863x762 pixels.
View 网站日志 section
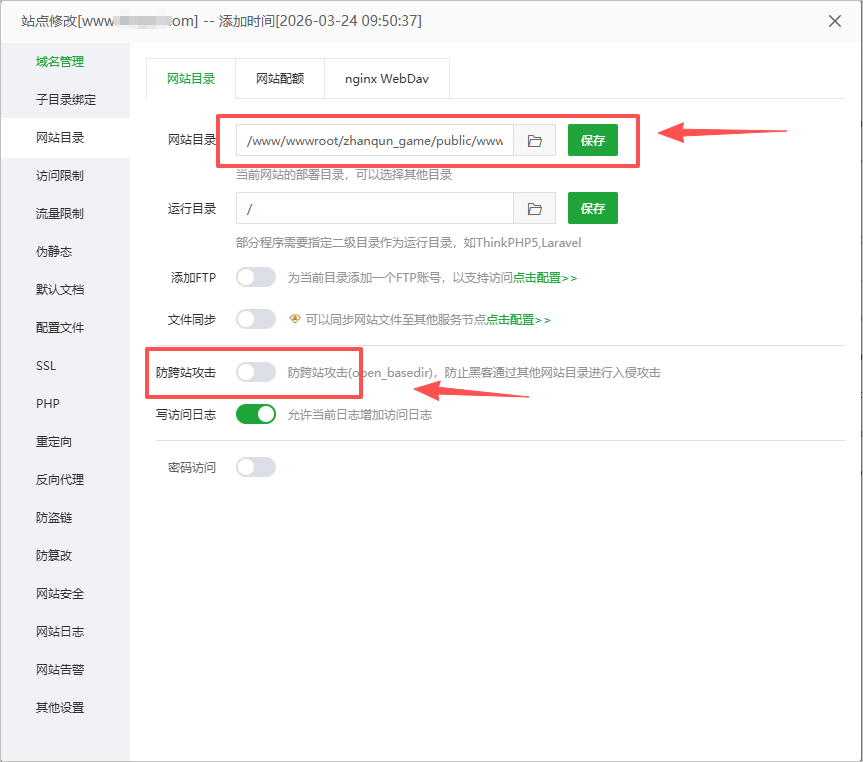60,632
